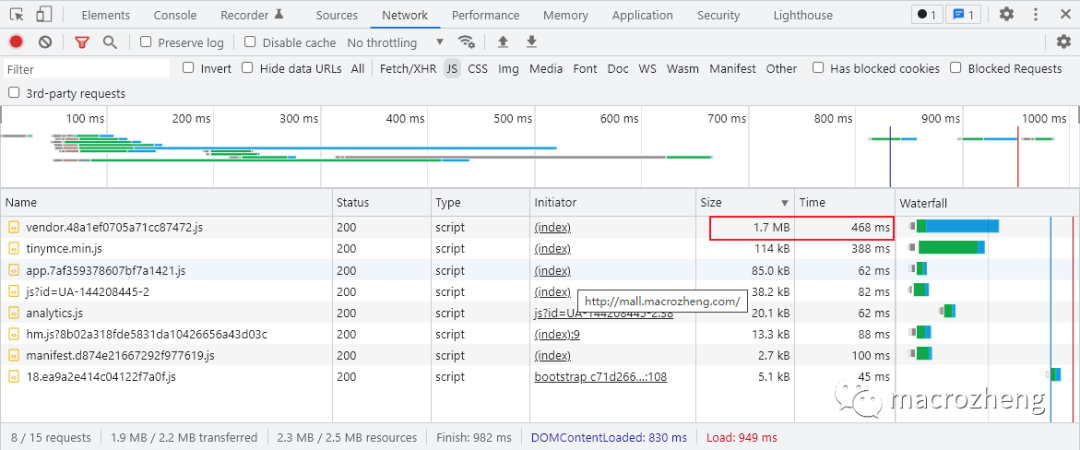Check the Disable cache option
The width and height of the screenshot is (1080, 450).
[x=251, y=42]
